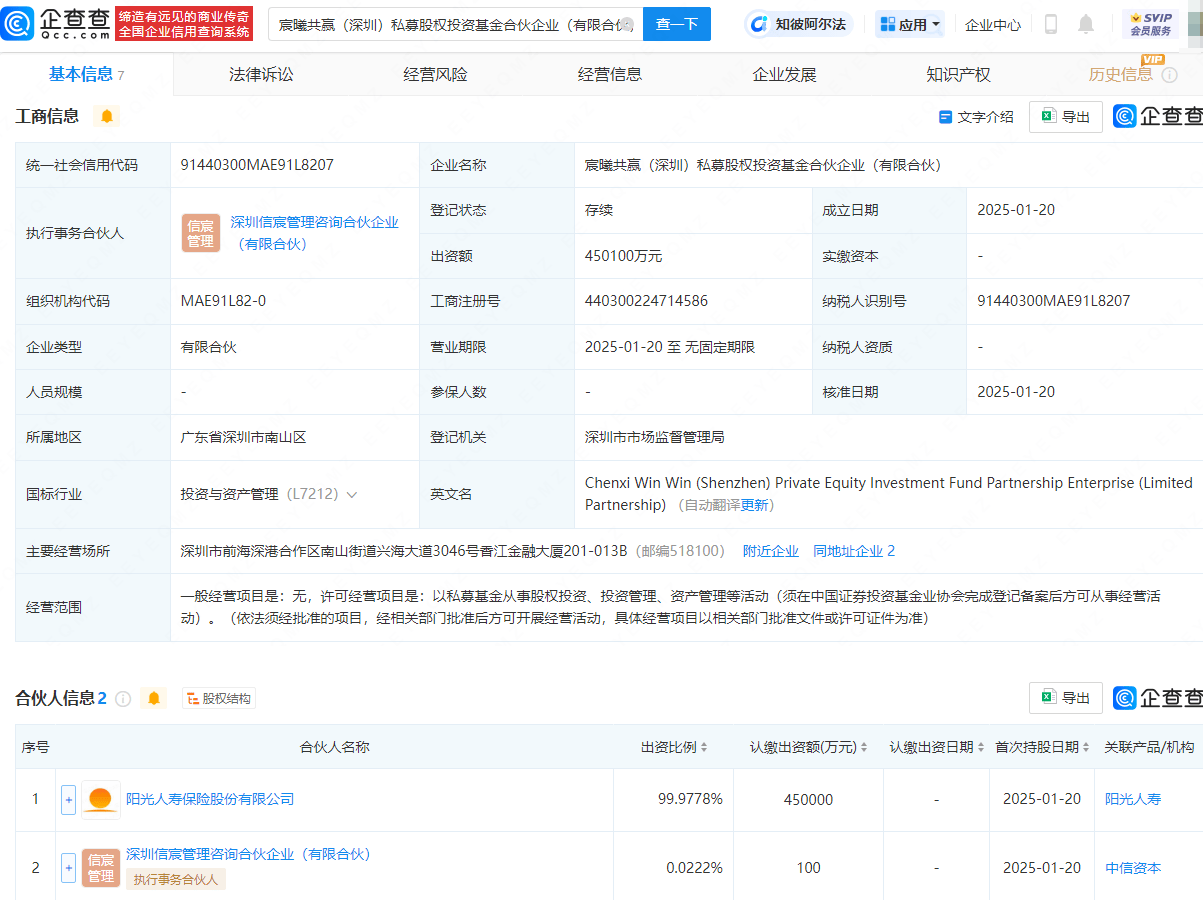Export 工商信息 with 导出 button
This screenshot has height=900, width=1203.
click(x=1066, y=117)
